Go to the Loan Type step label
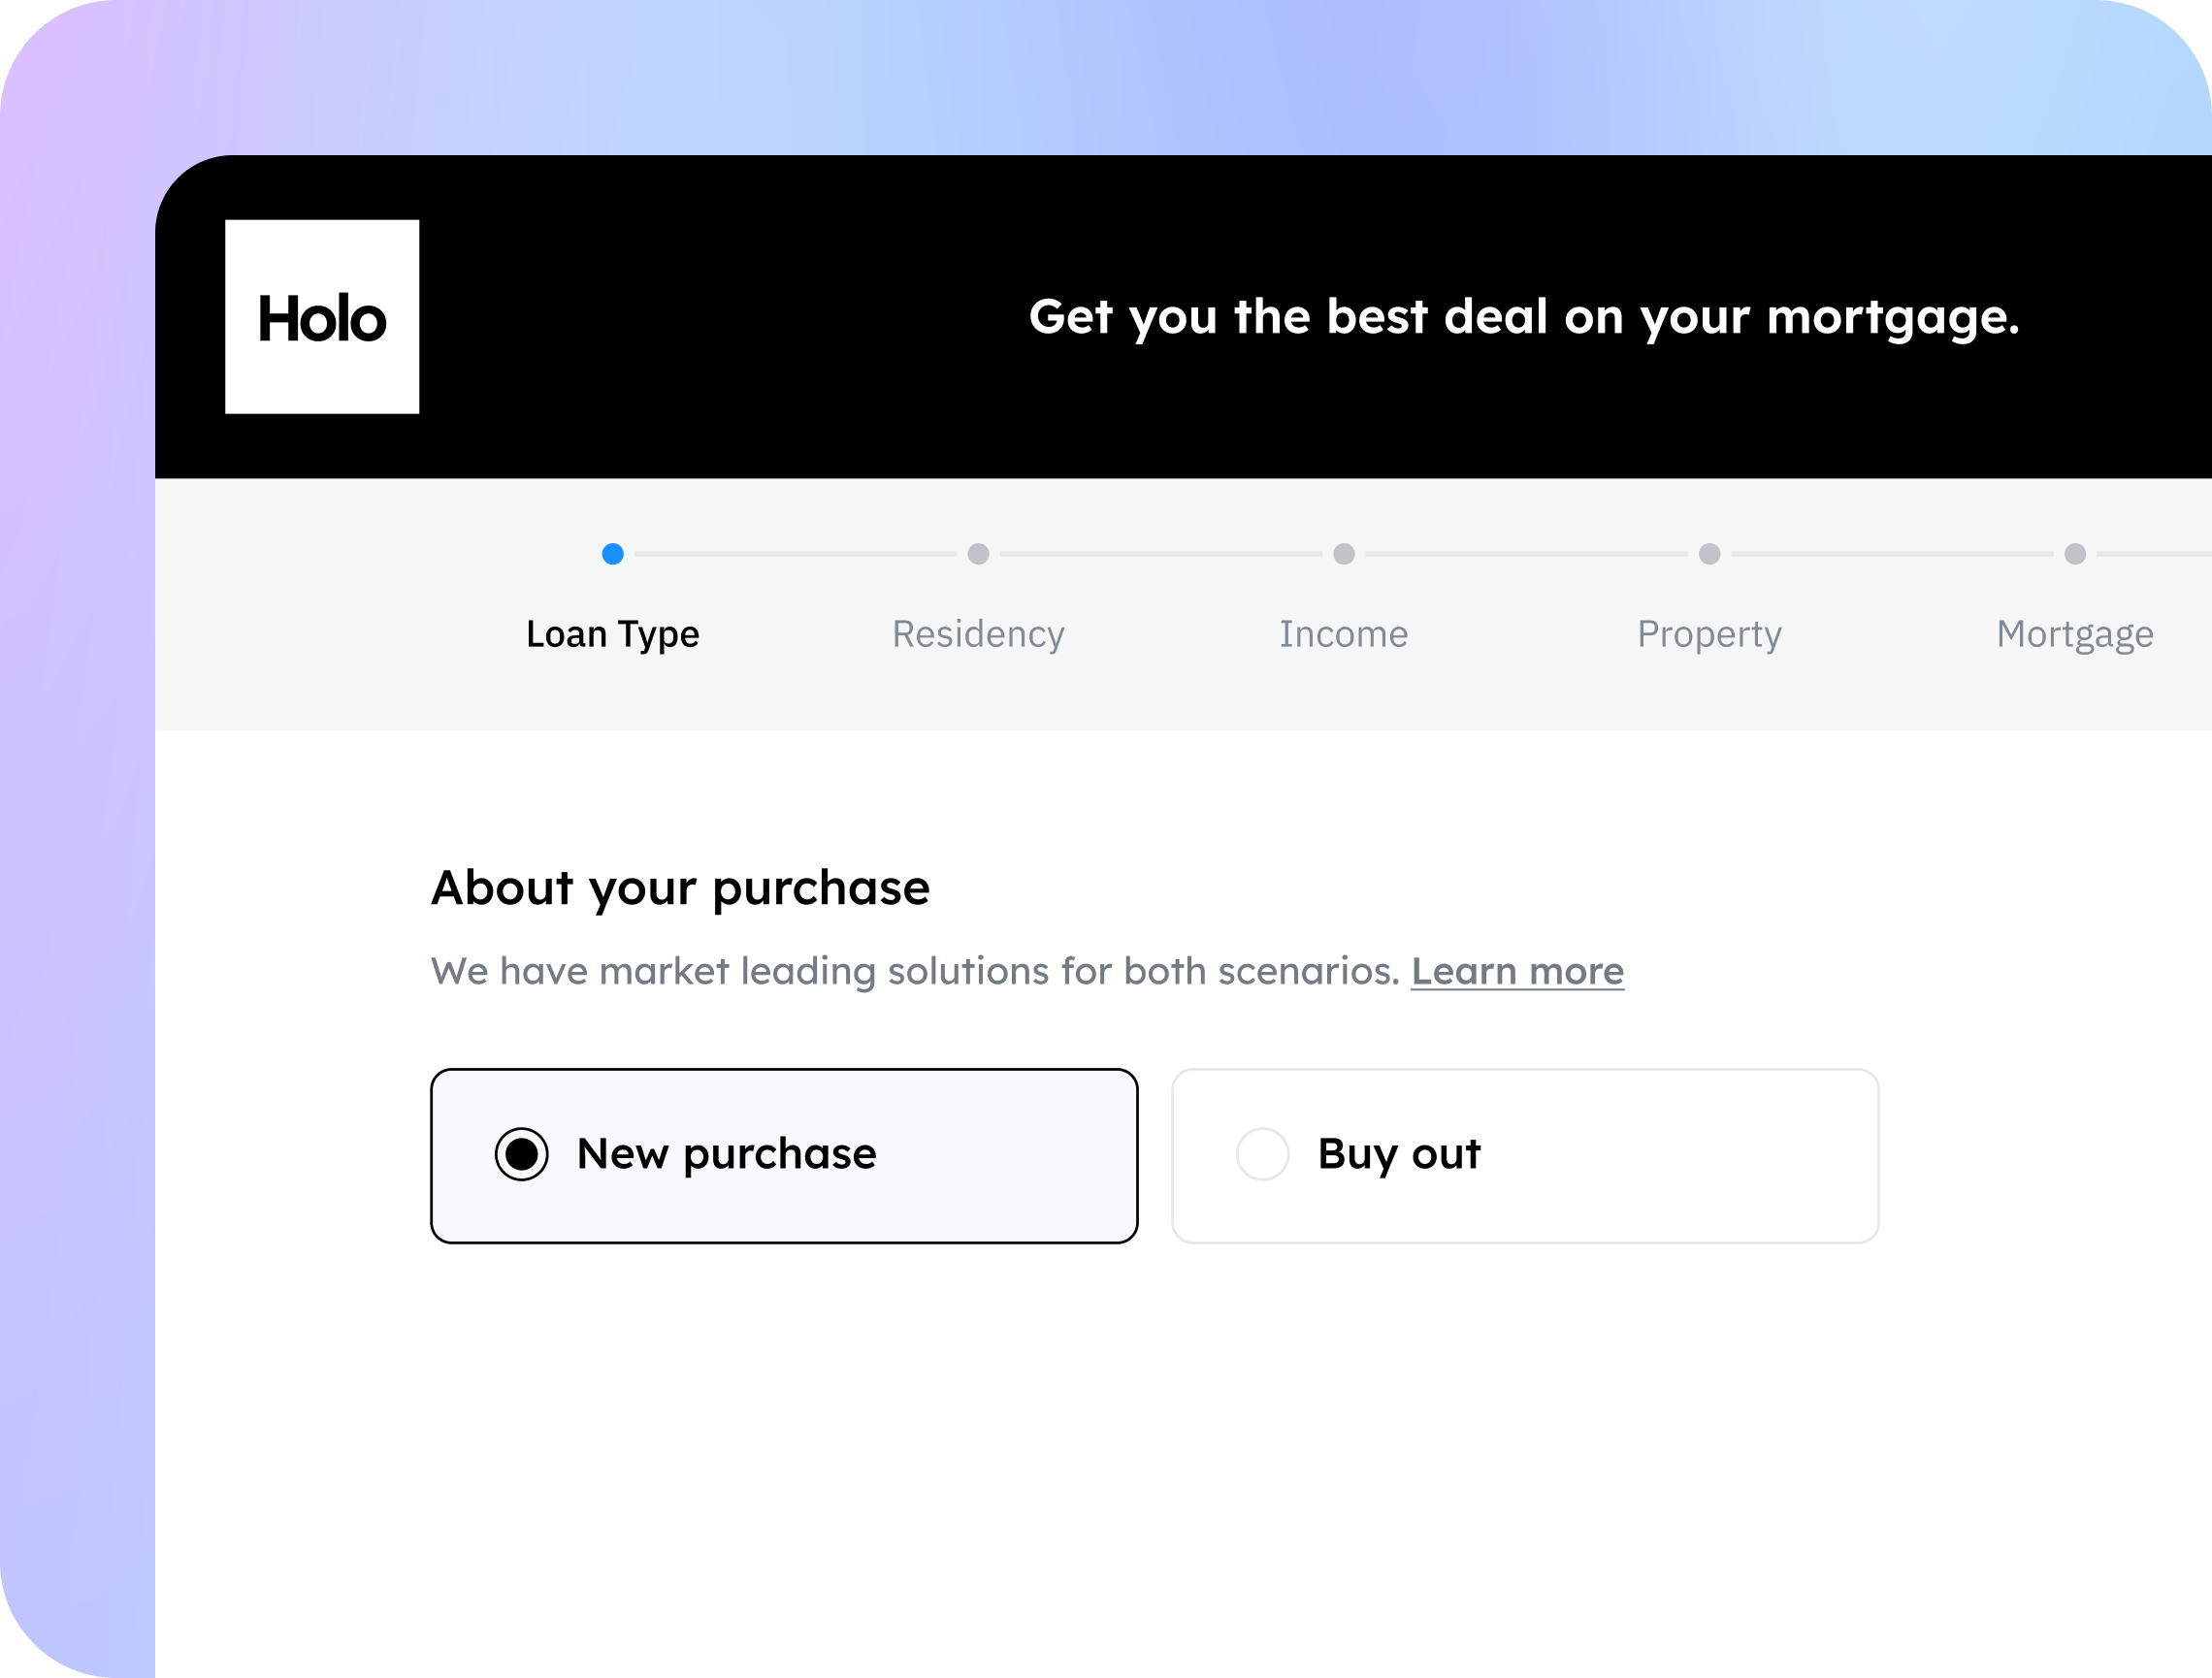 613,634
